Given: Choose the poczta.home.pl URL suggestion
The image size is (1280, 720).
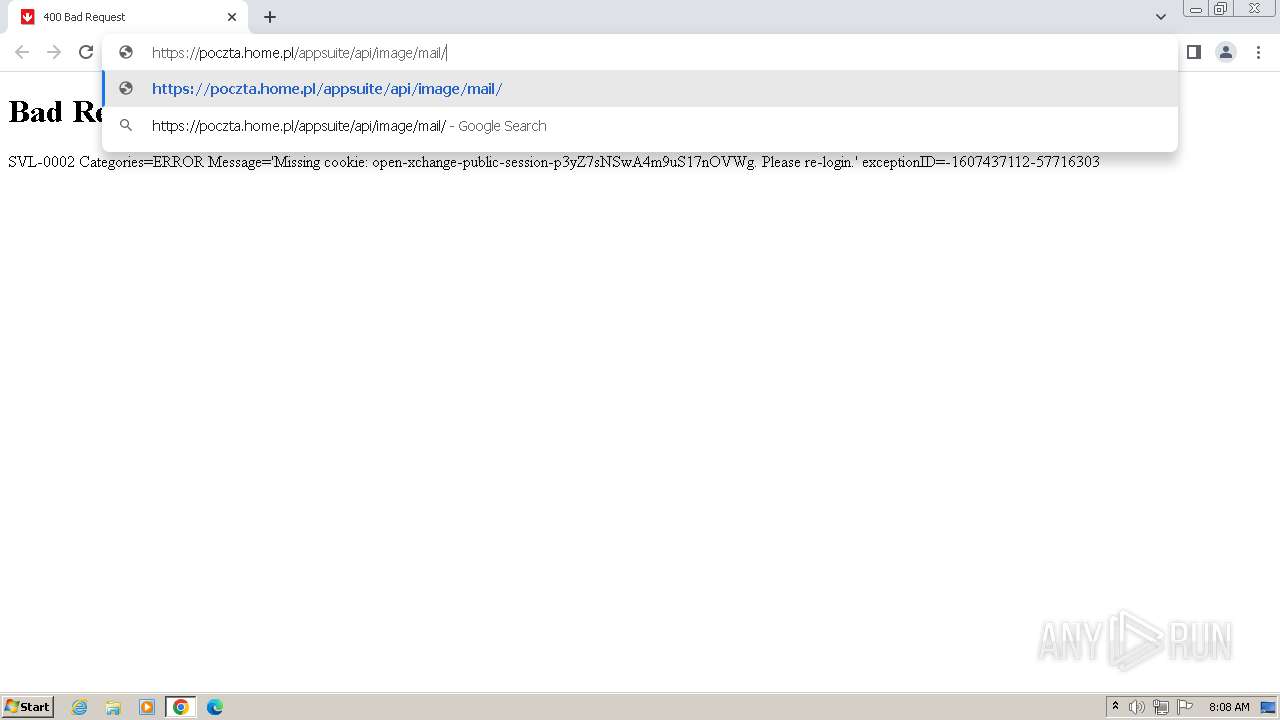Looking at the screenshot, I should (x=640, y=89).
